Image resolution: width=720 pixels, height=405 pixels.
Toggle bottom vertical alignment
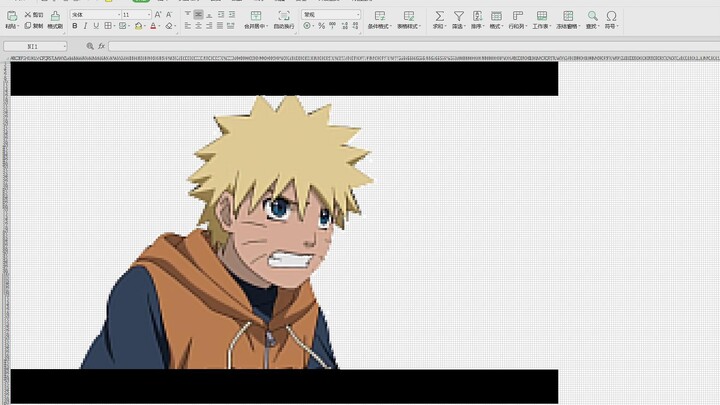209,15
